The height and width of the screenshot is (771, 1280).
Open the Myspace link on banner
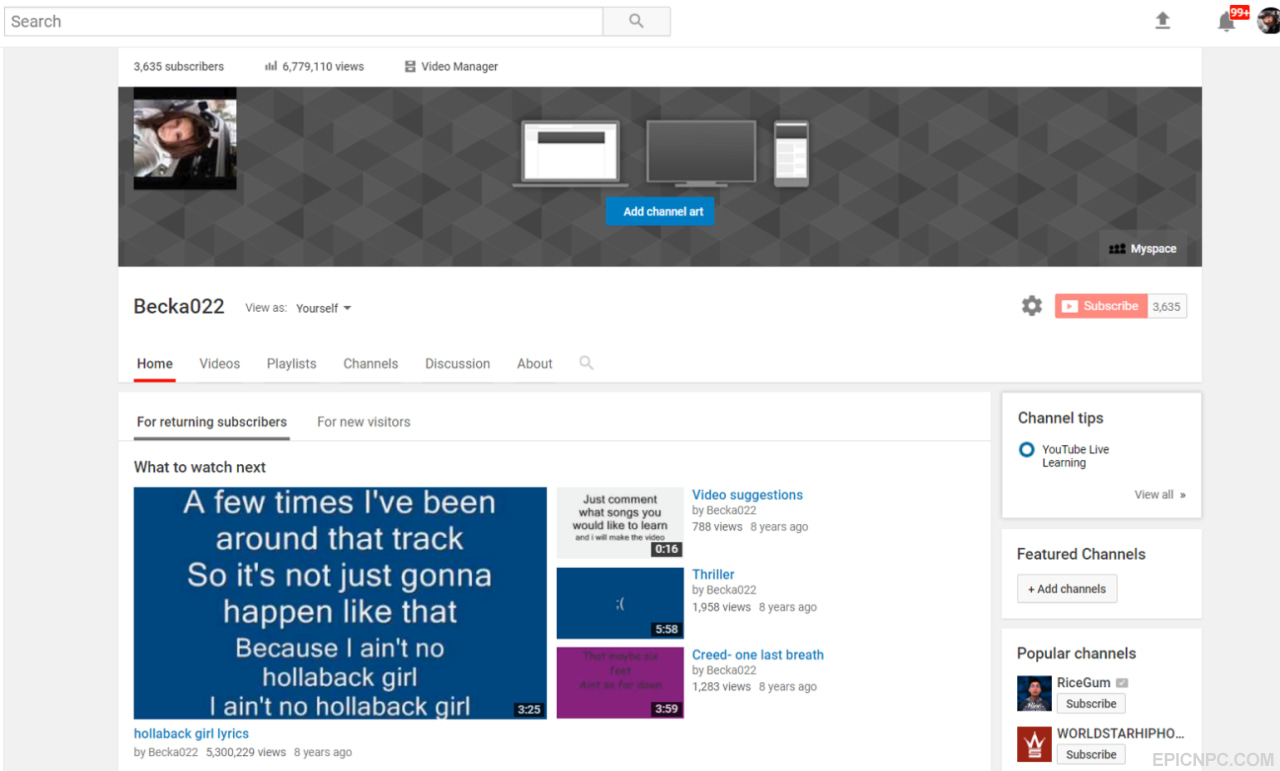point(1143,249)
